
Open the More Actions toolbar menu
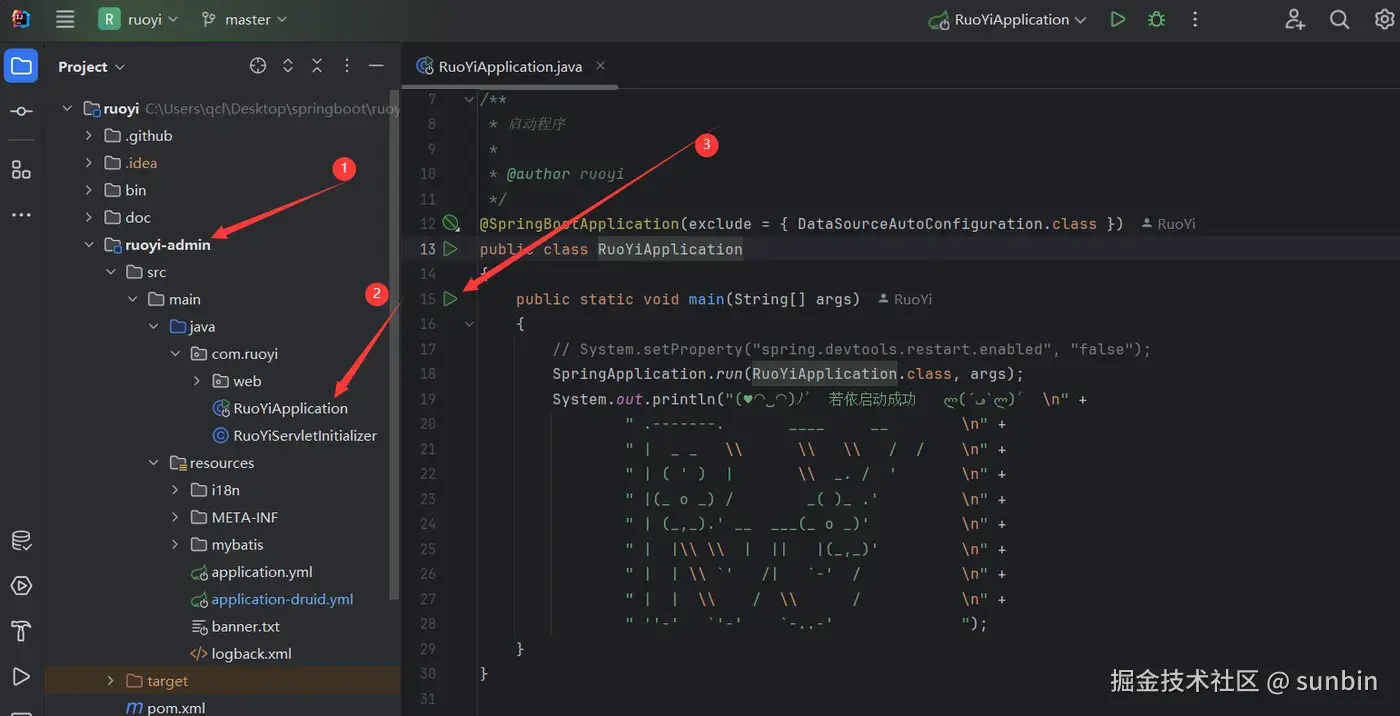pyautogui.click(x=1195, y=19)
